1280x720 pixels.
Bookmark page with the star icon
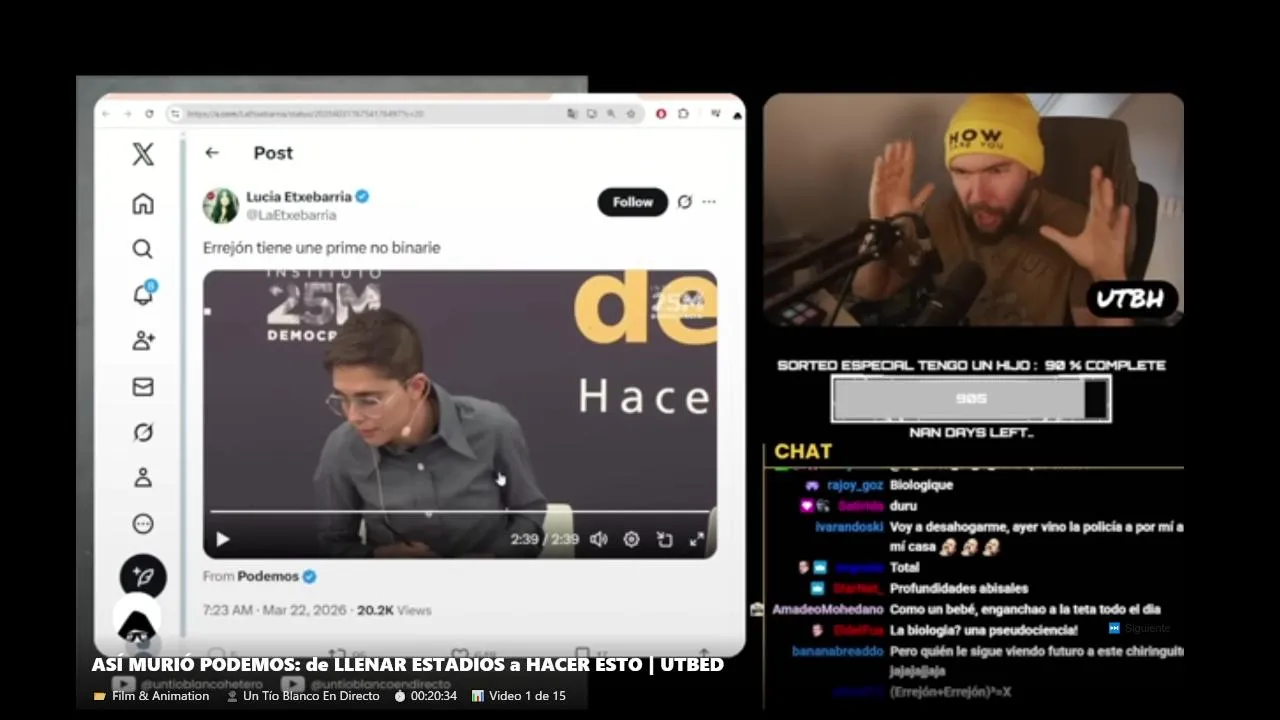point(630,114)
